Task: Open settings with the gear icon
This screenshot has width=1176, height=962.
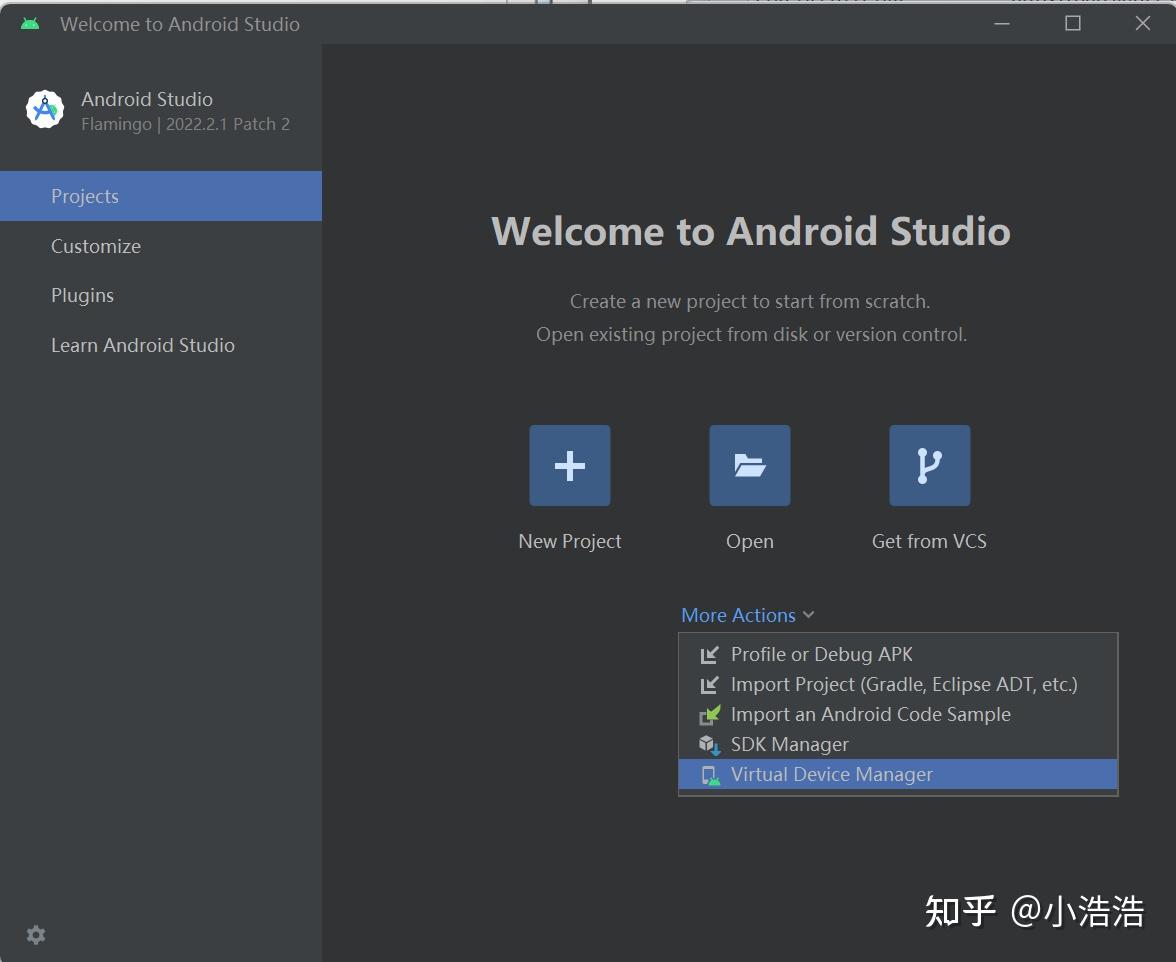Action: click(x=35, y=934)
